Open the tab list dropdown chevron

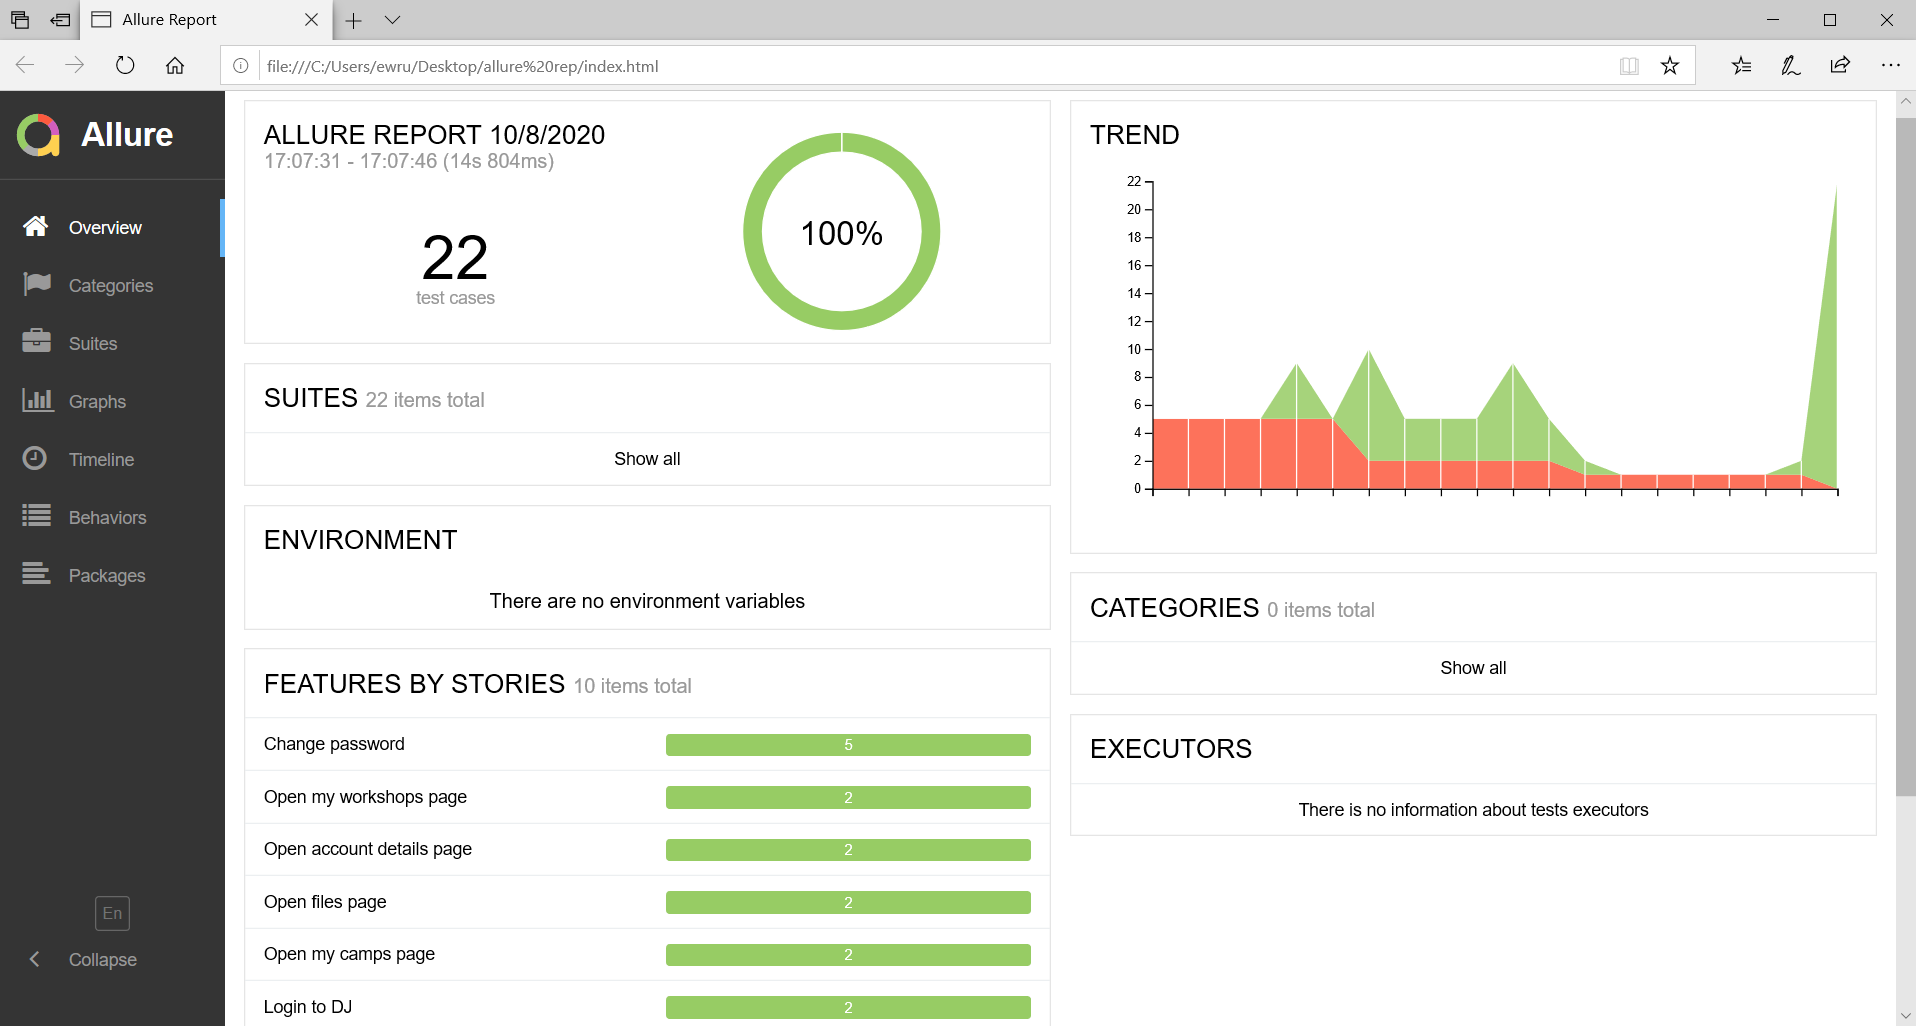(x=393, y=20)
